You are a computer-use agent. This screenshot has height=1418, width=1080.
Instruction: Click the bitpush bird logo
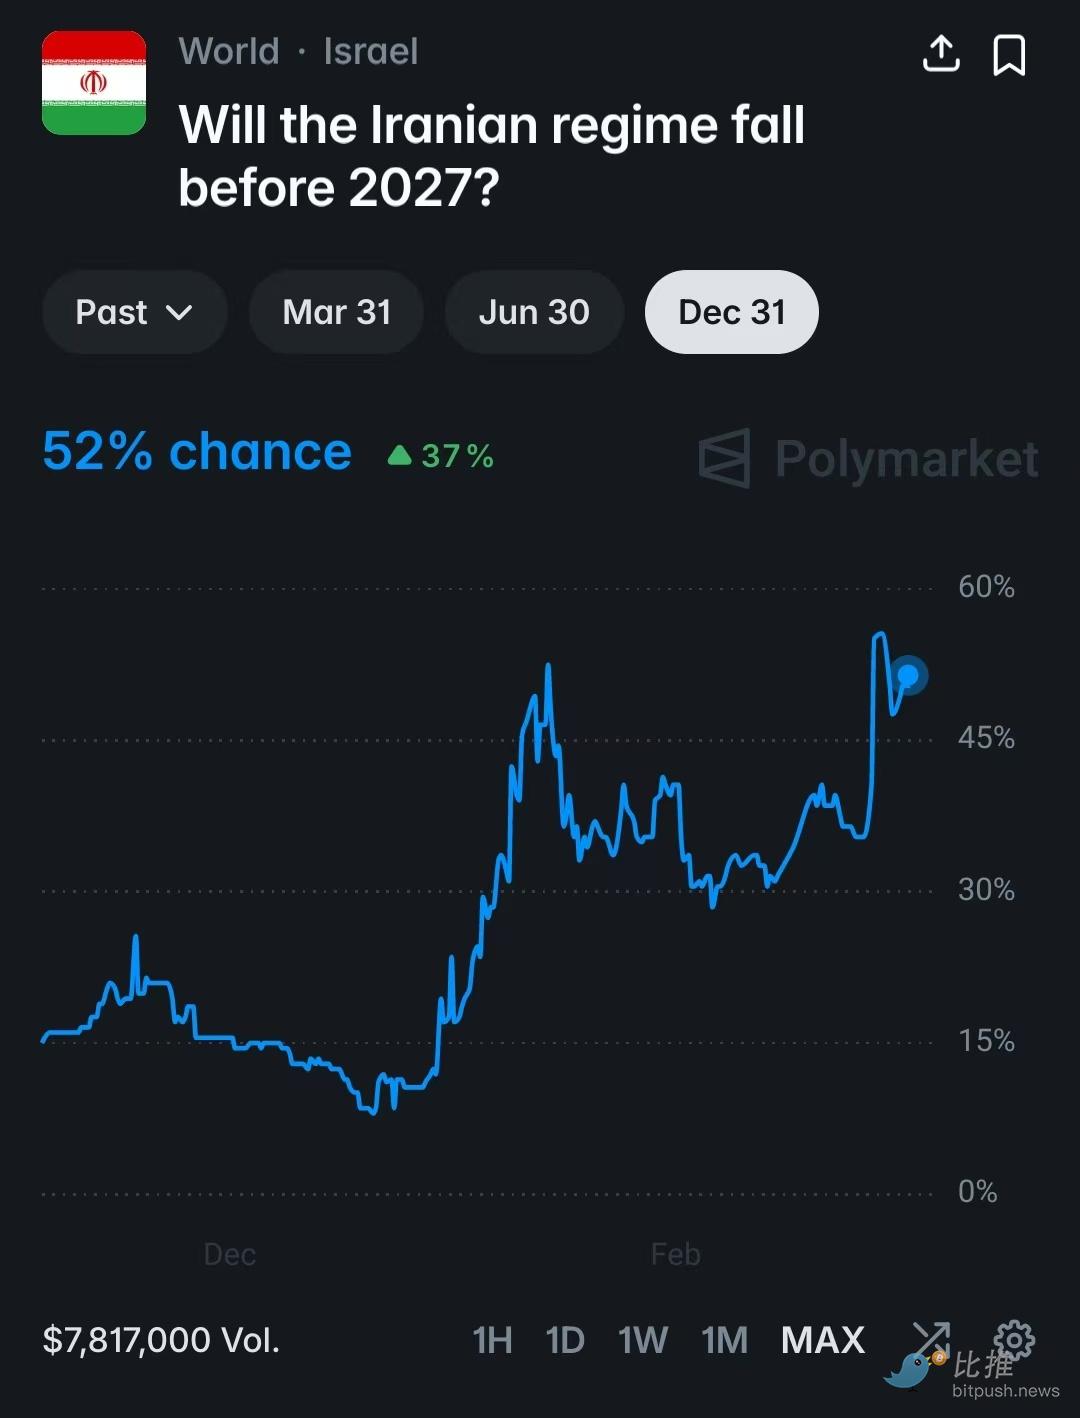(913, 1368)
